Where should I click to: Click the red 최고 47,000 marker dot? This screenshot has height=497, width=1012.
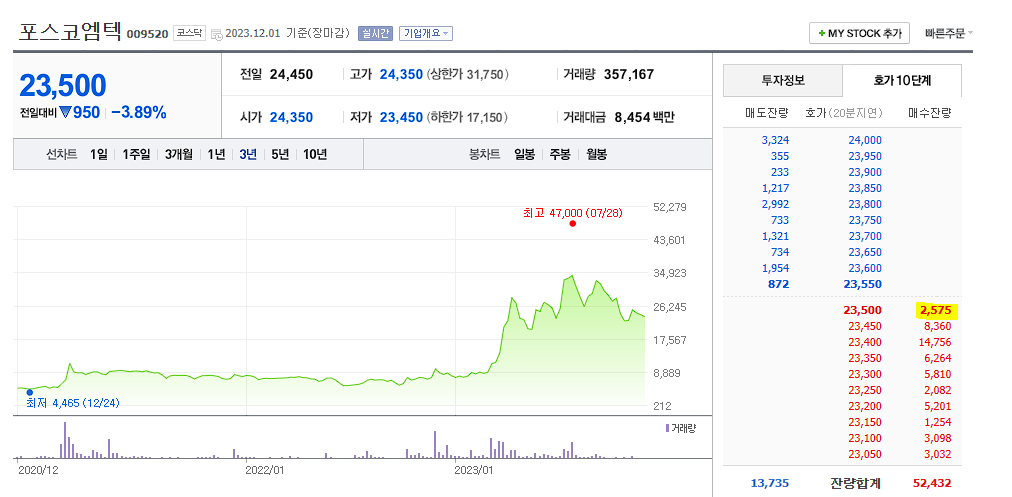[x=572, y=224]
